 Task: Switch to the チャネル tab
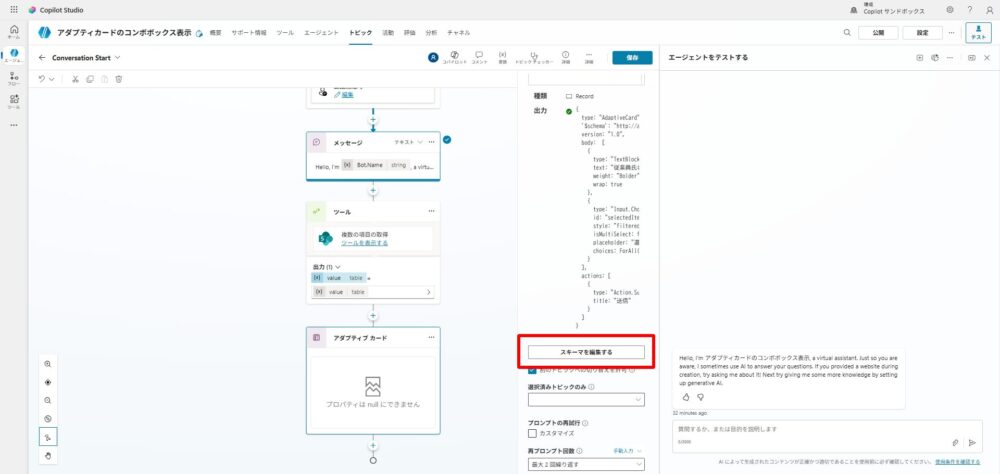pyautogui.click(x=459, y=33)
